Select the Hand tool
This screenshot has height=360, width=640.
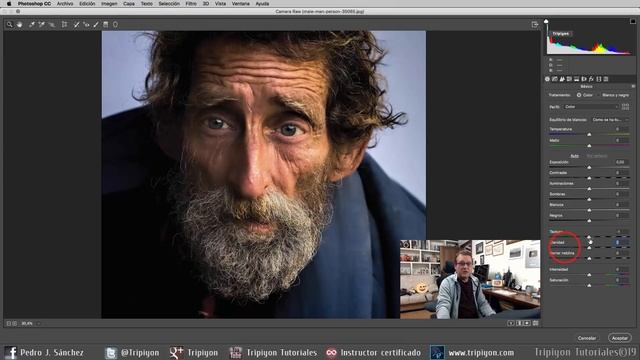point(19,24)
